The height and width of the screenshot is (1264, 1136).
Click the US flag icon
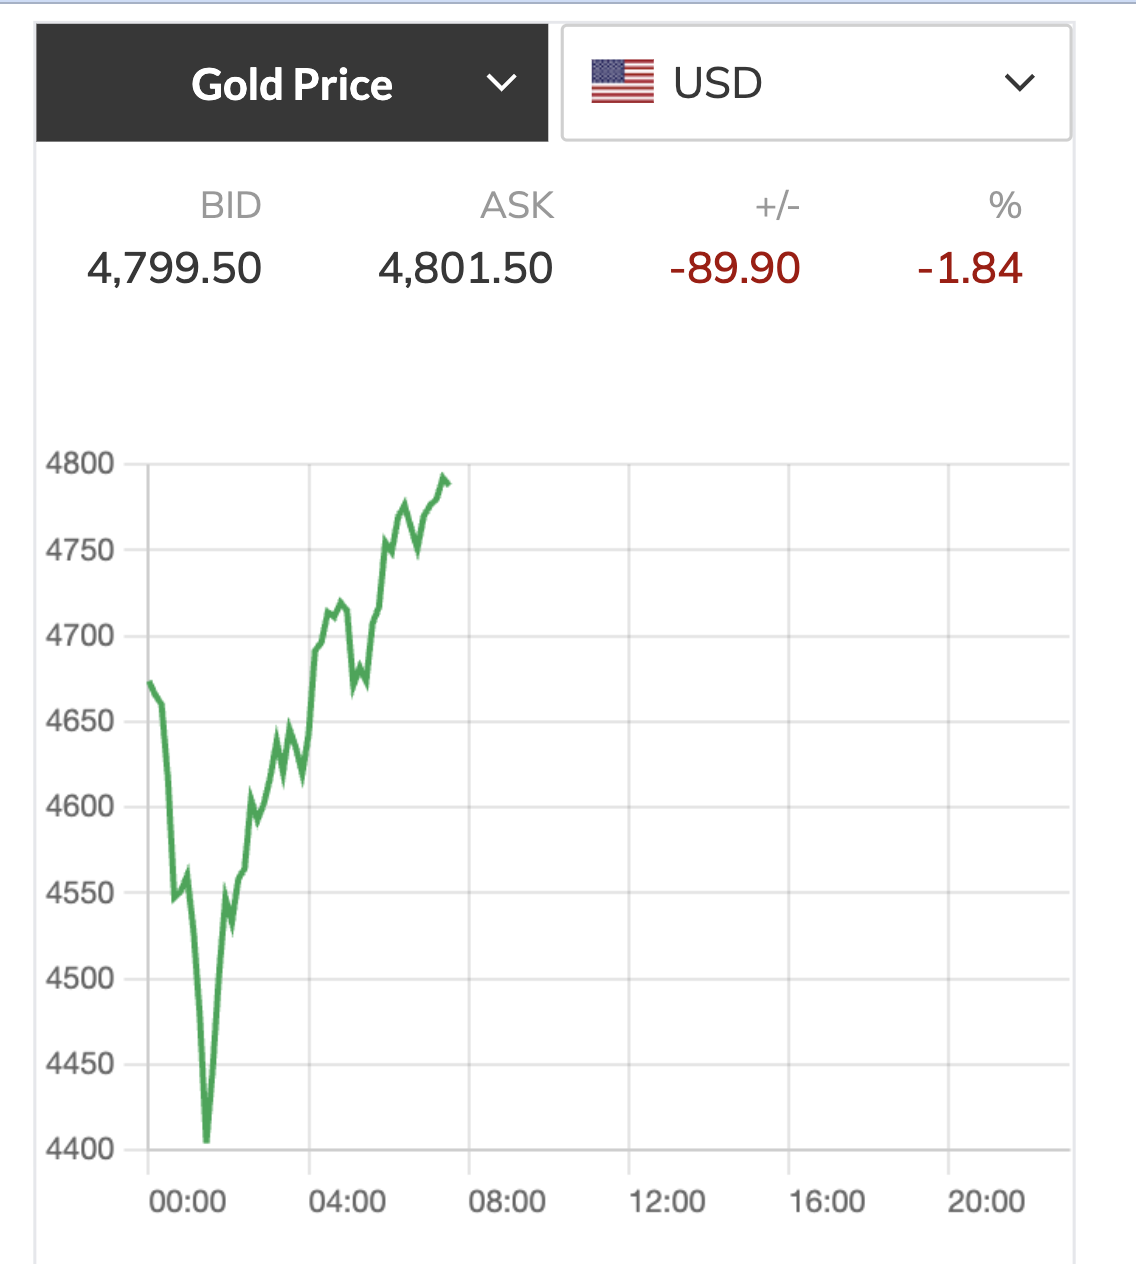(x=622, y=82)
